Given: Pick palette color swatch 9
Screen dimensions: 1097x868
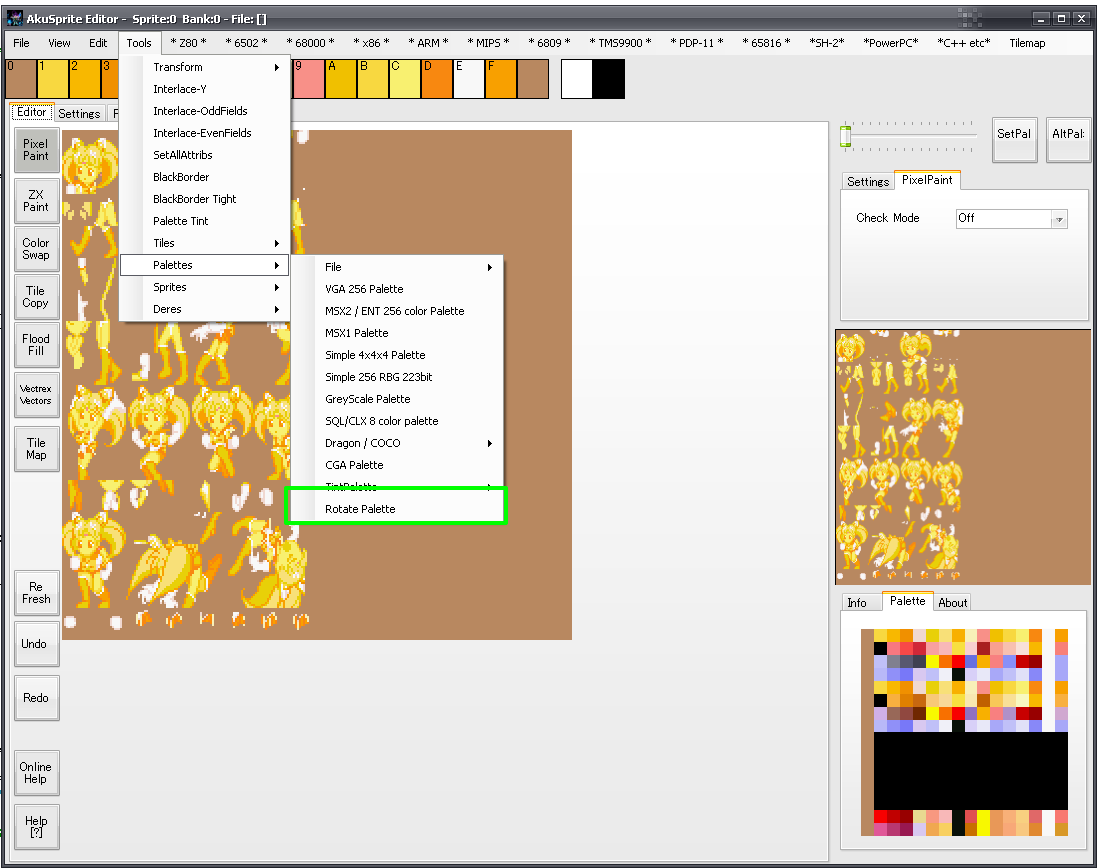Looking at the screenshot, I should (309, 79).
